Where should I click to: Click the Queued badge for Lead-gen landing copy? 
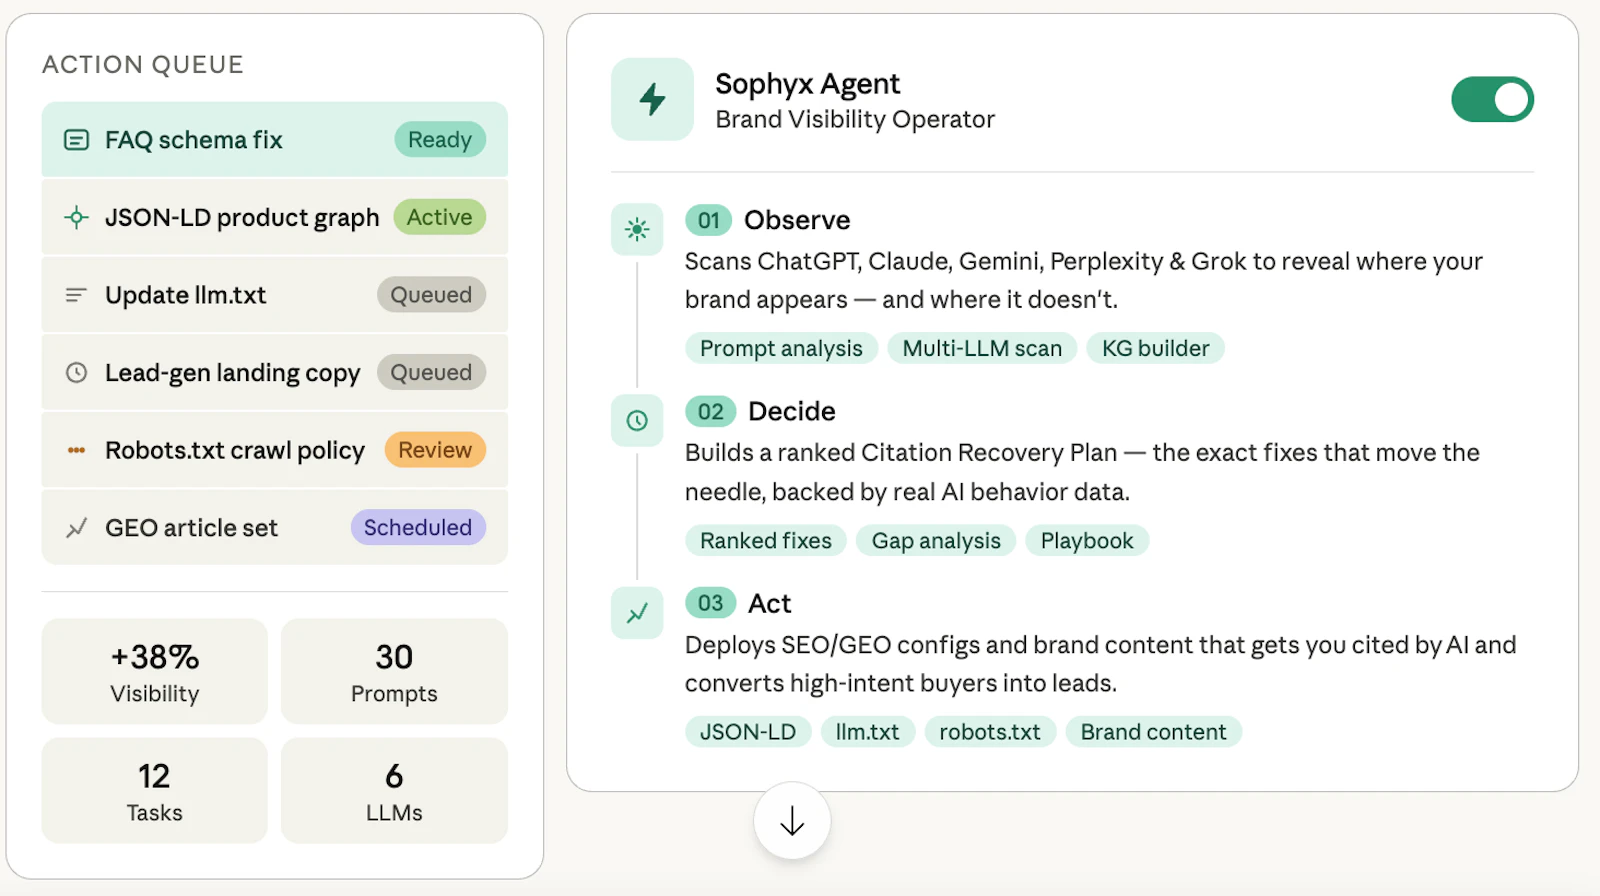pos(431,373)
